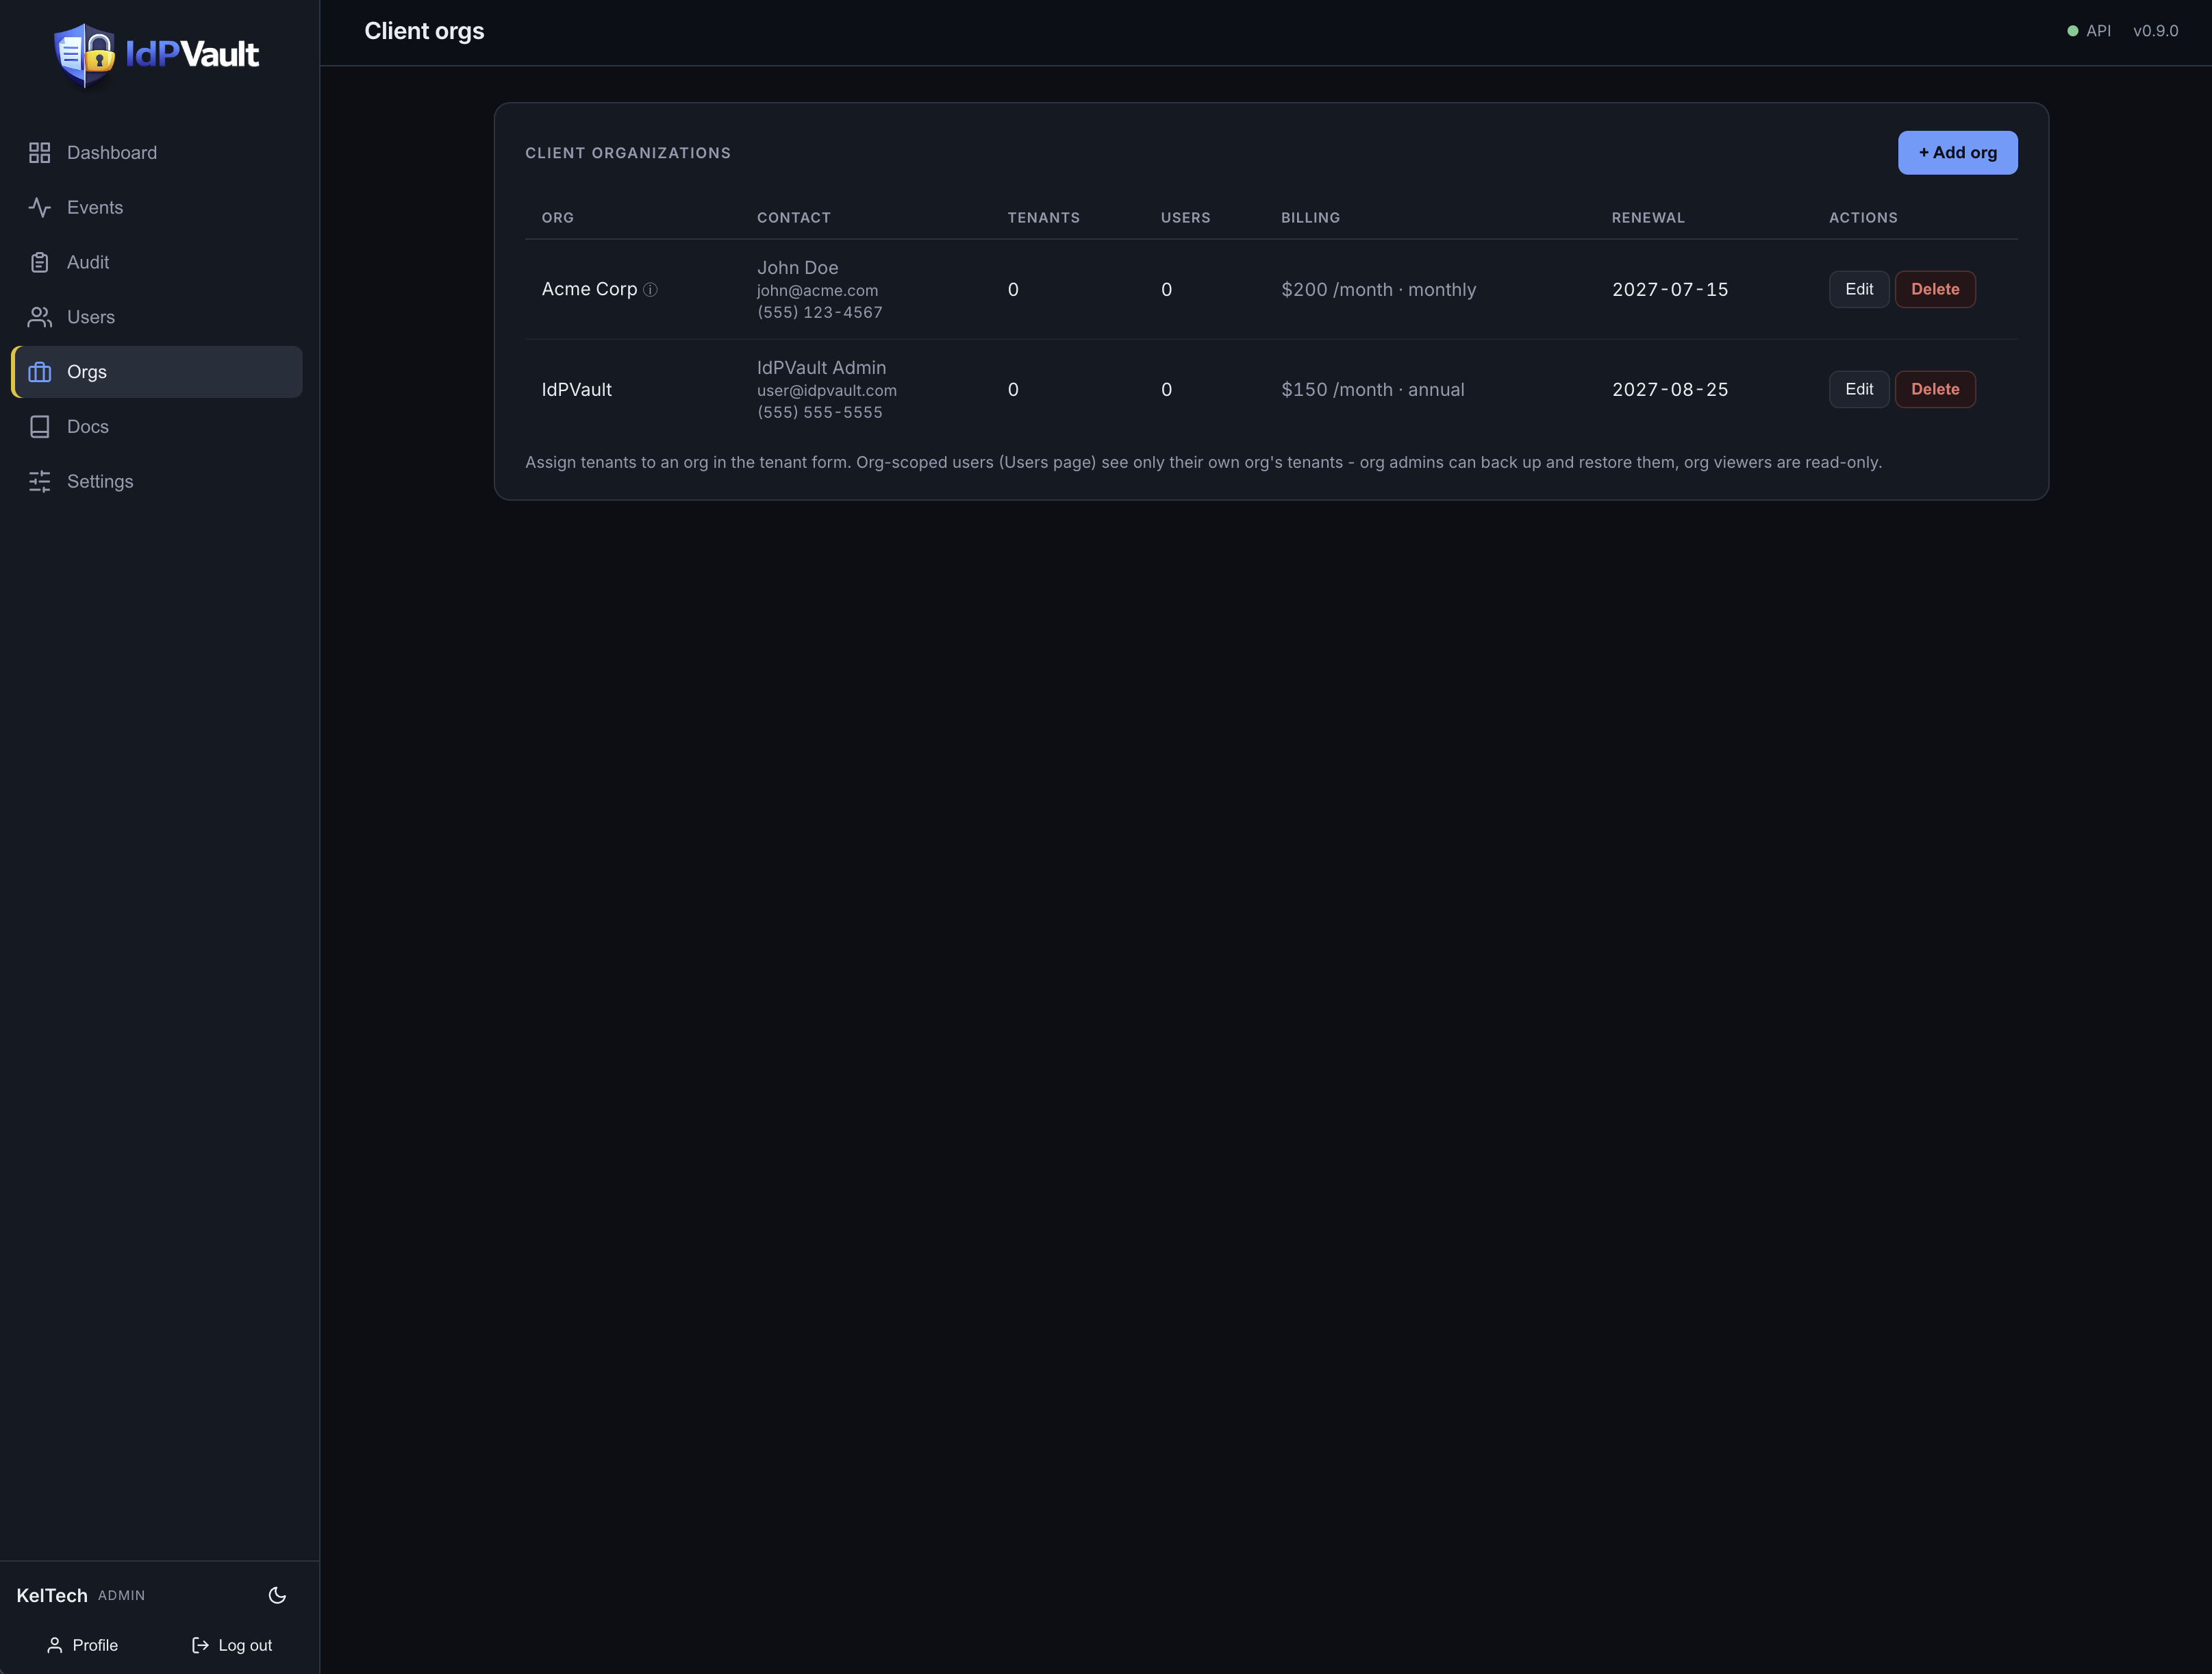This screenshot has width=2212, height=1674.
Task: Click the ORG column header
Action: pos(557,217)
